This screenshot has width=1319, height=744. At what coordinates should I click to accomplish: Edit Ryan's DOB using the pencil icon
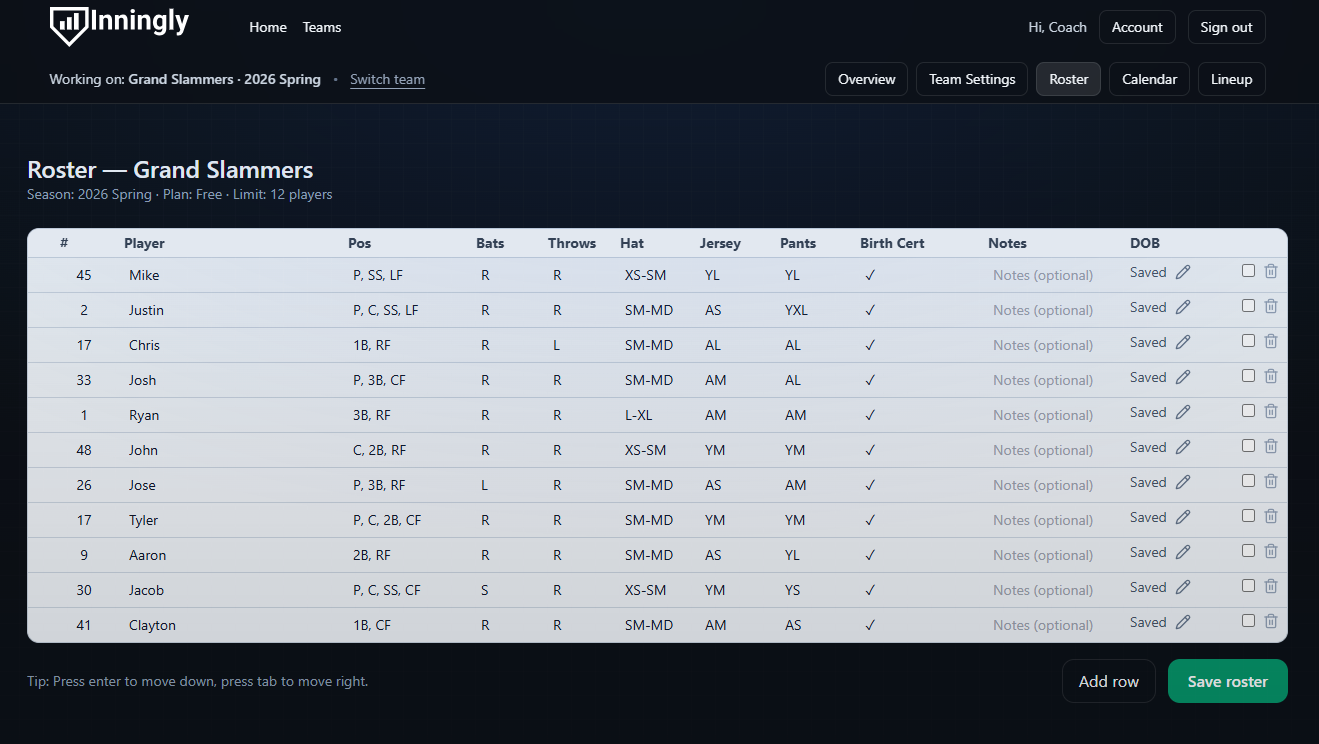[x=1183, y=411]
